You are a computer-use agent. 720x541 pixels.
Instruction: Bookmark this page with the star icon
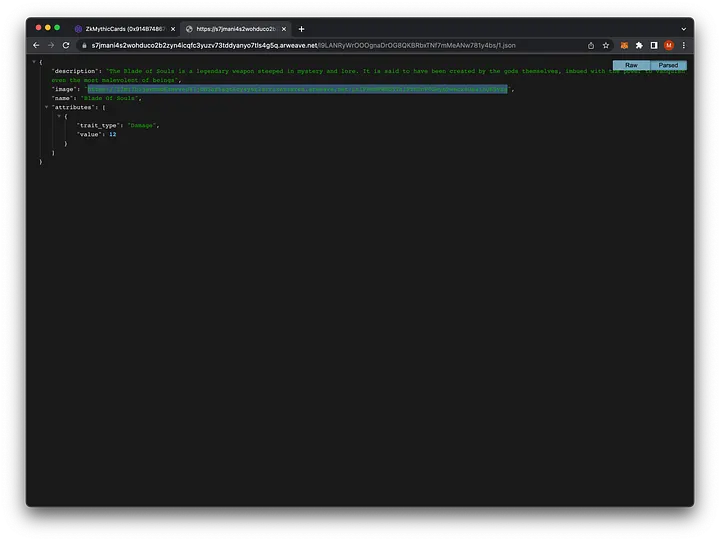(x=606, y=45)
